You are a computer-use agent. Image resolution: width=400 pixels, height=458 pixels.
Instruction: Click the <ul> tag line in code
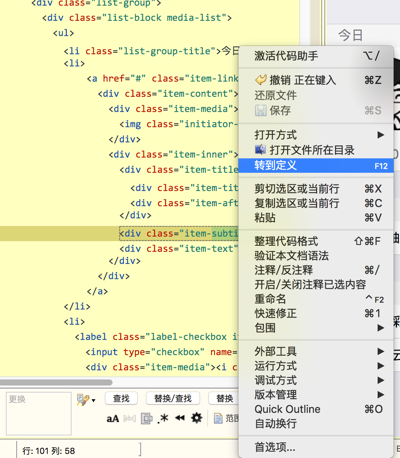click(x=63, y=33)
